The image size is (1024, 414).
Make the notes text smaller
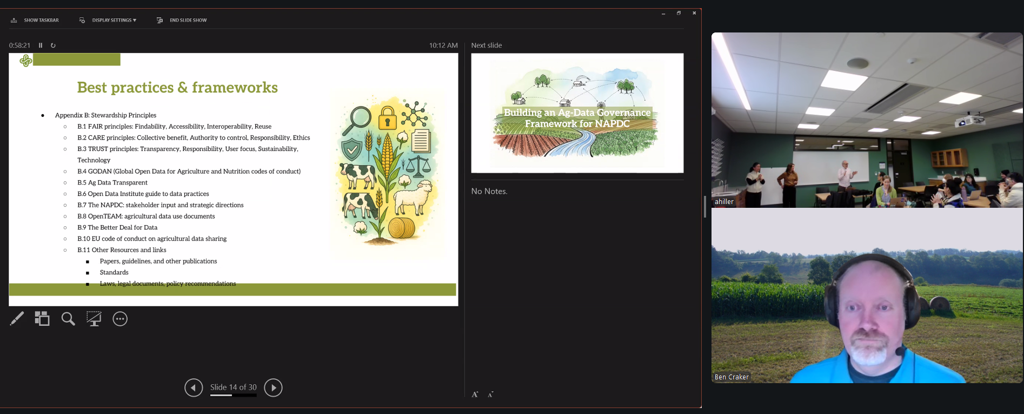coord(490,395)
